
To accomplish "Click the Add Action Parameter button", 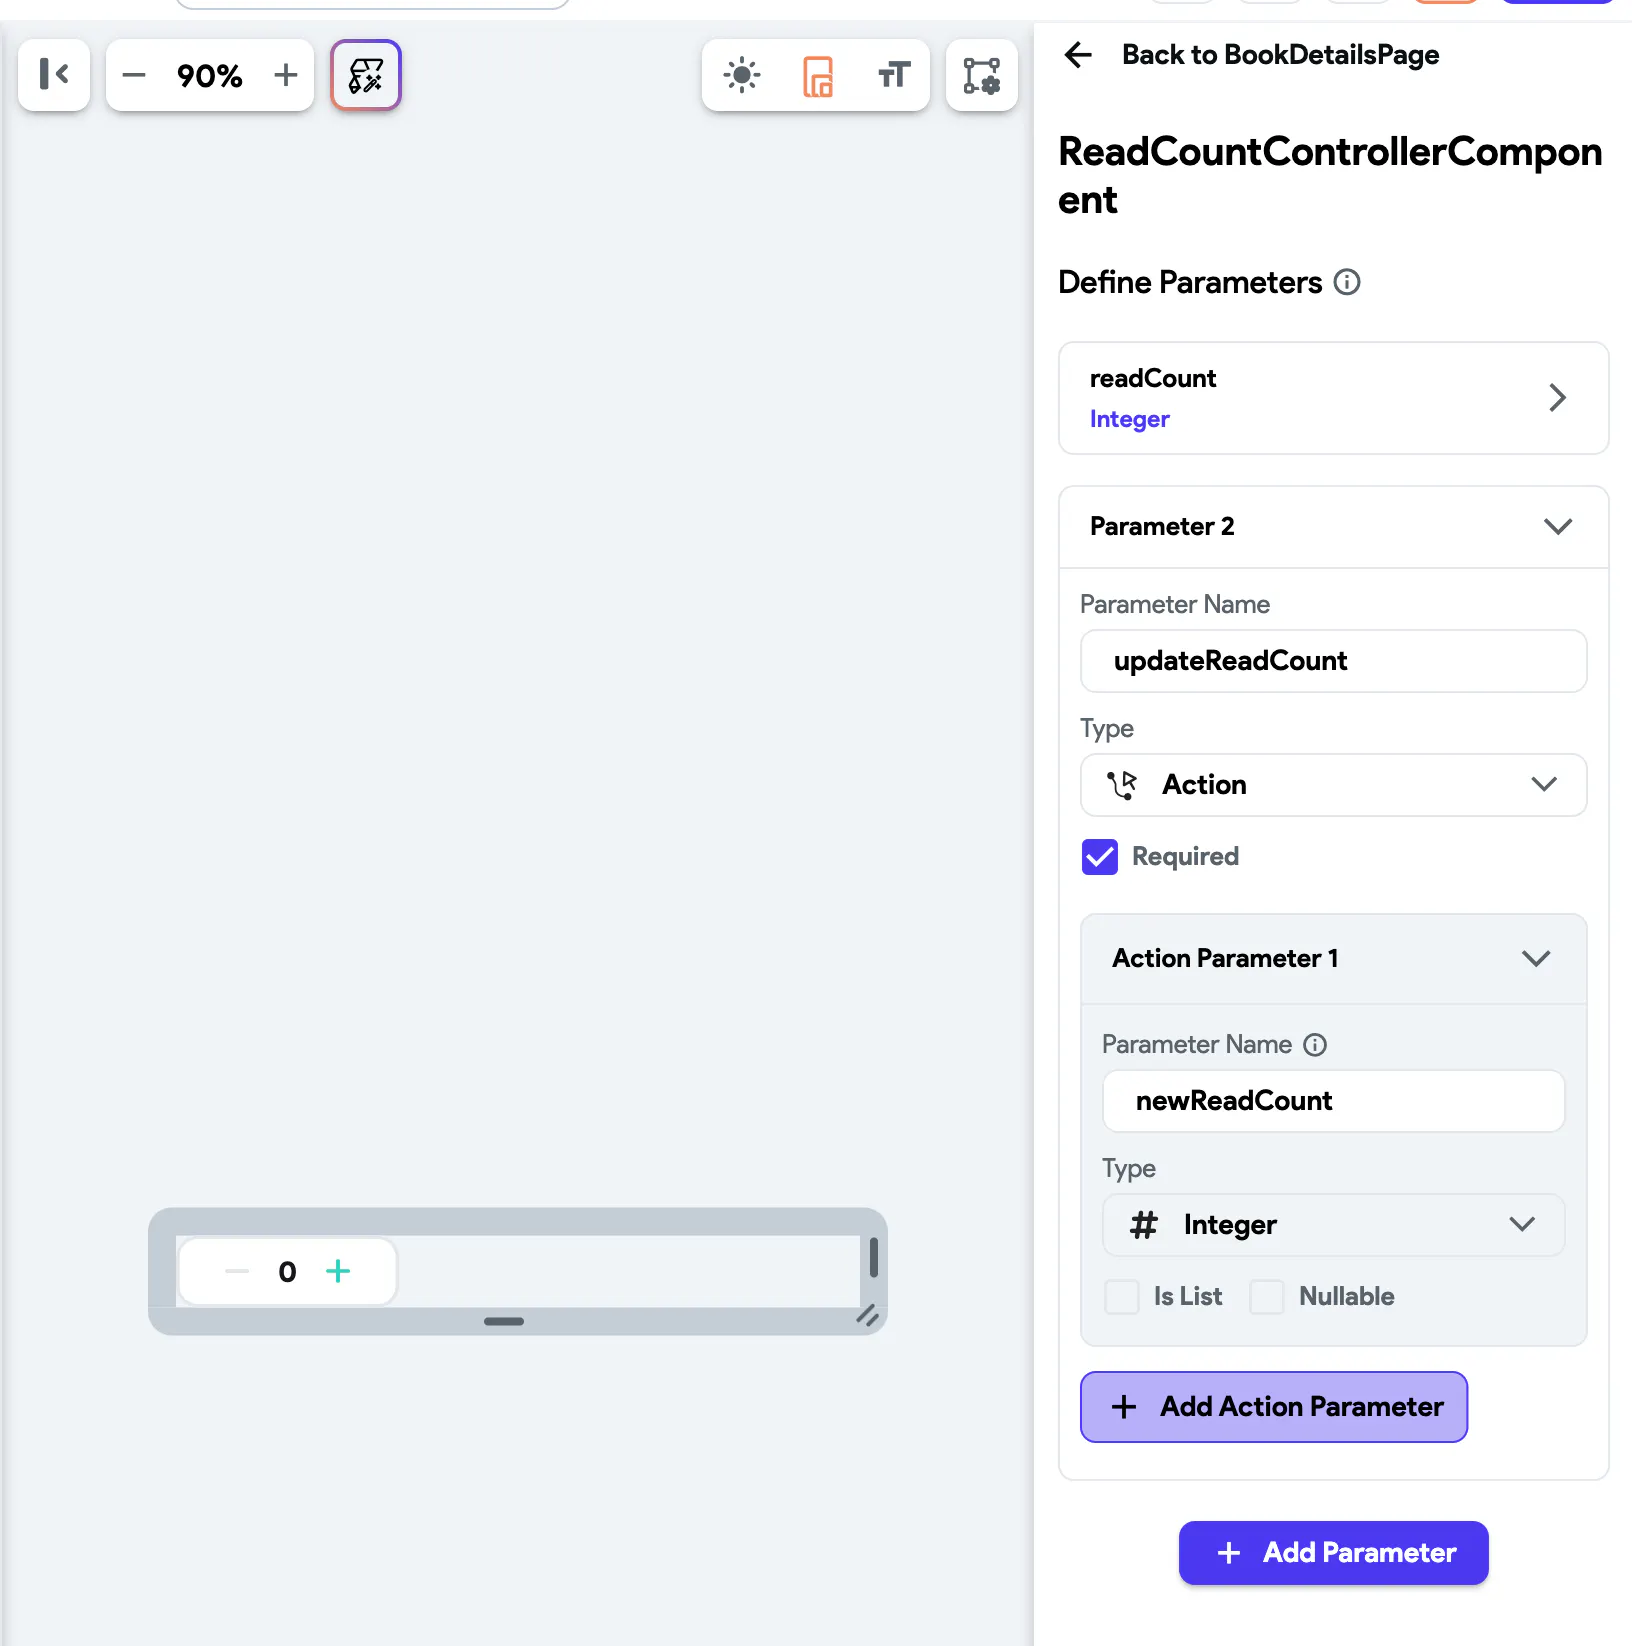I will point(1274,1407).
